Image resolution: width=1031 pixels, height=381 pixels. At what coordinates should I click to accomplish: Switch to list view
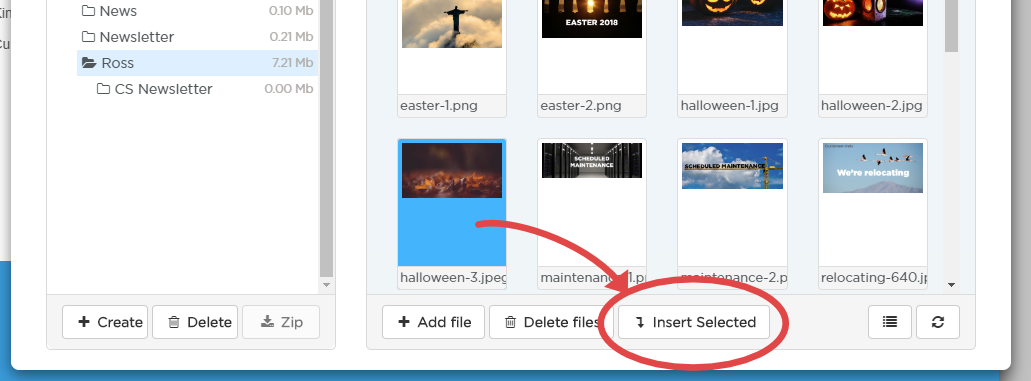(x=890, y=322)
